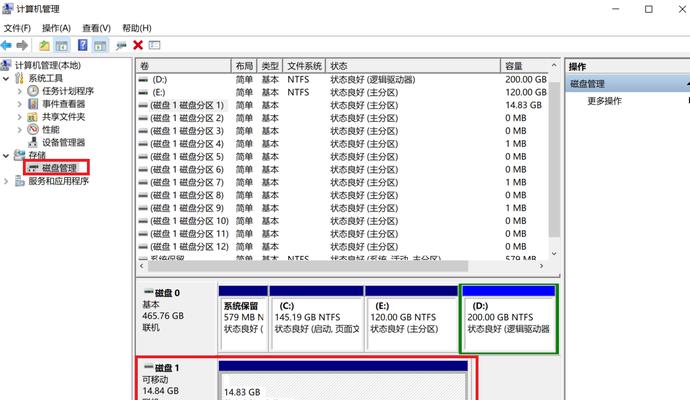Click the scroll-down arrow of volume list
This screenshot has width=690, height=400.
(554, 254)
